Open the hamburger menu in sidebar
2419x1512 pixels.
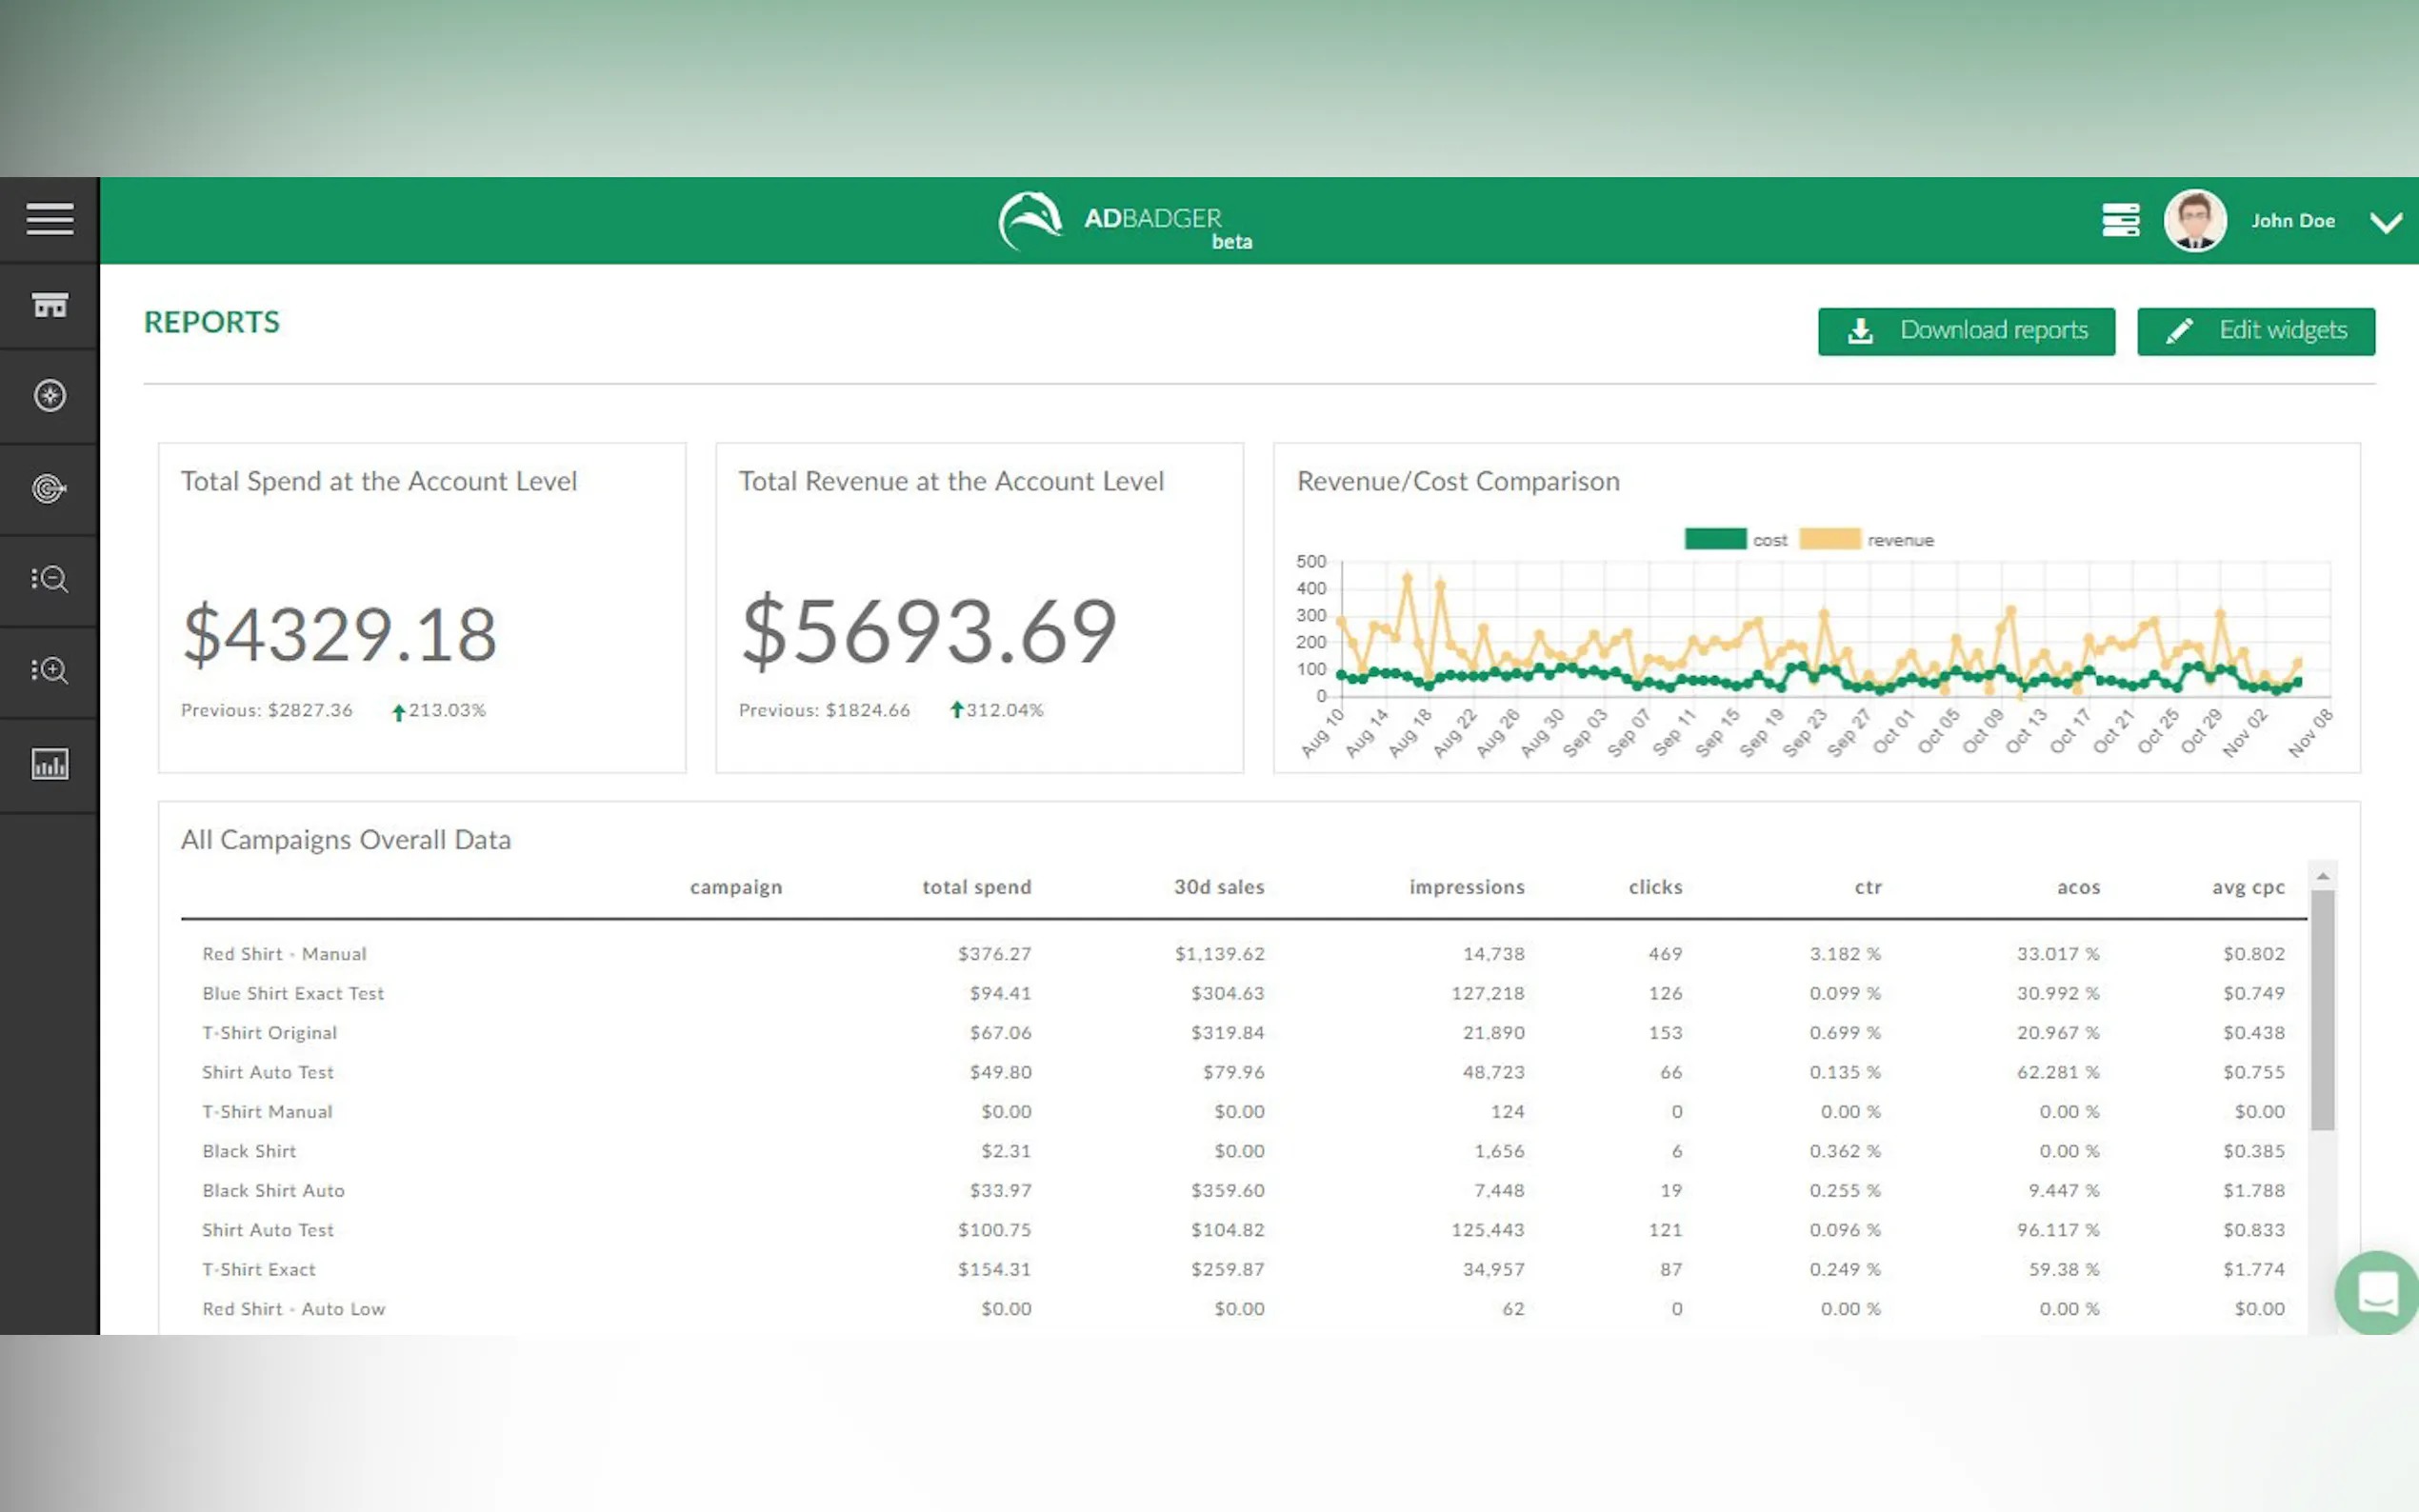[x=49, y=219]
